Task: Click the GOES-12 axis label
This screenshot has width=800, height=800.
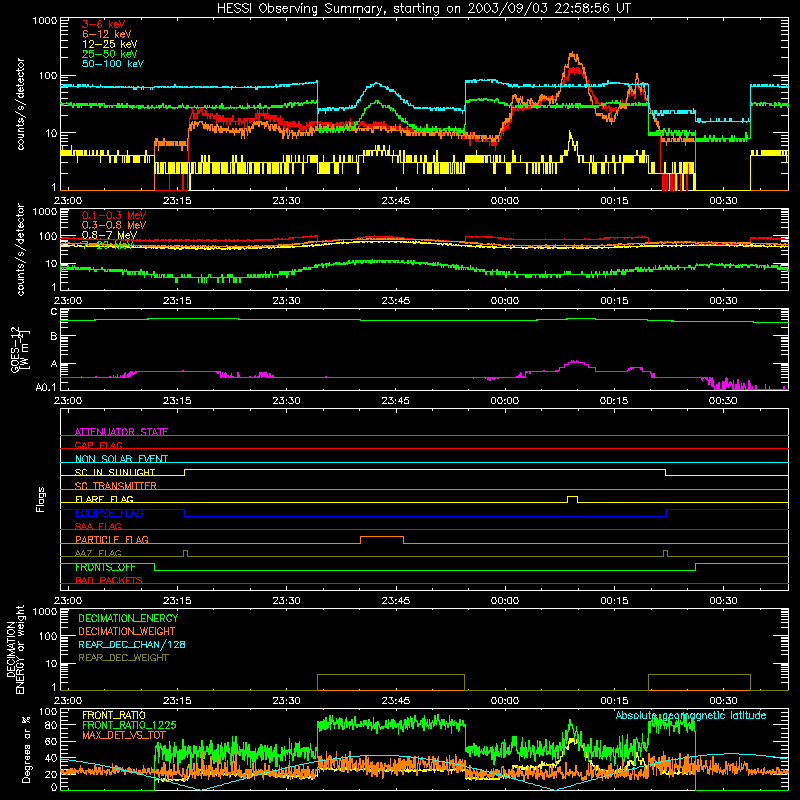Action: (x=20, y=349)
